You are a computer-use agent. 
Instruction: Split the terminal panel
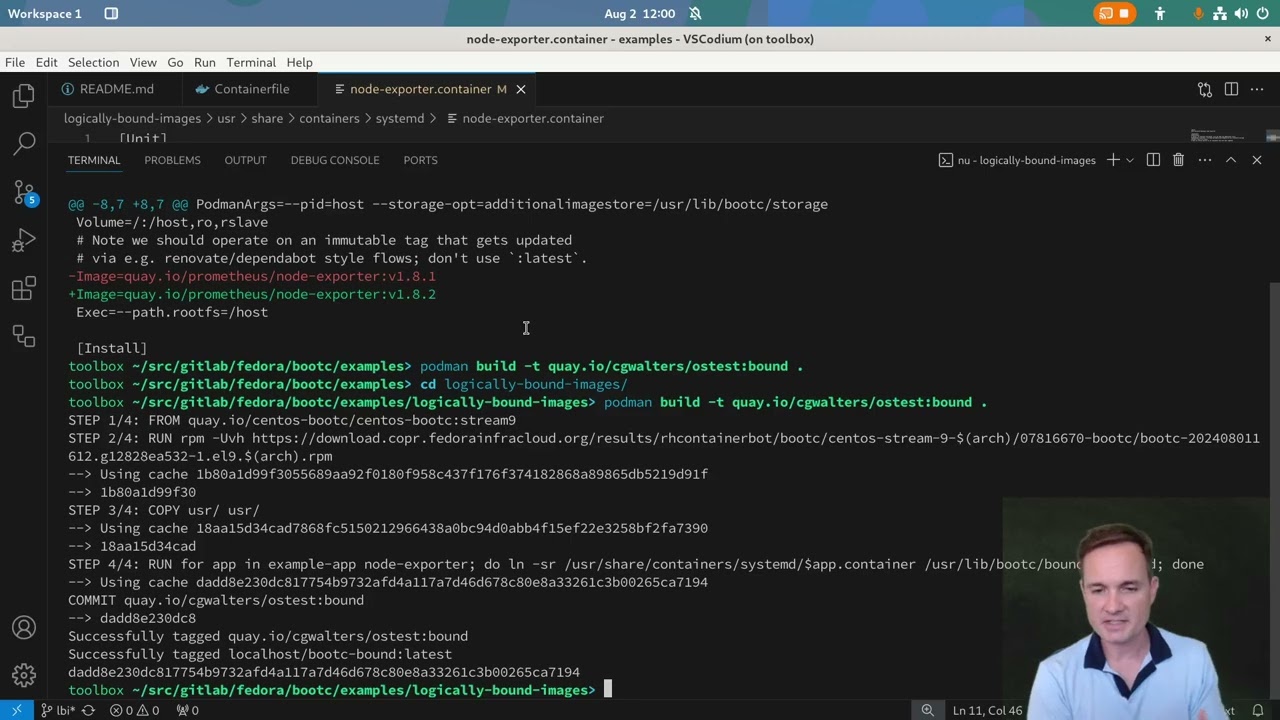point(1153,160)
